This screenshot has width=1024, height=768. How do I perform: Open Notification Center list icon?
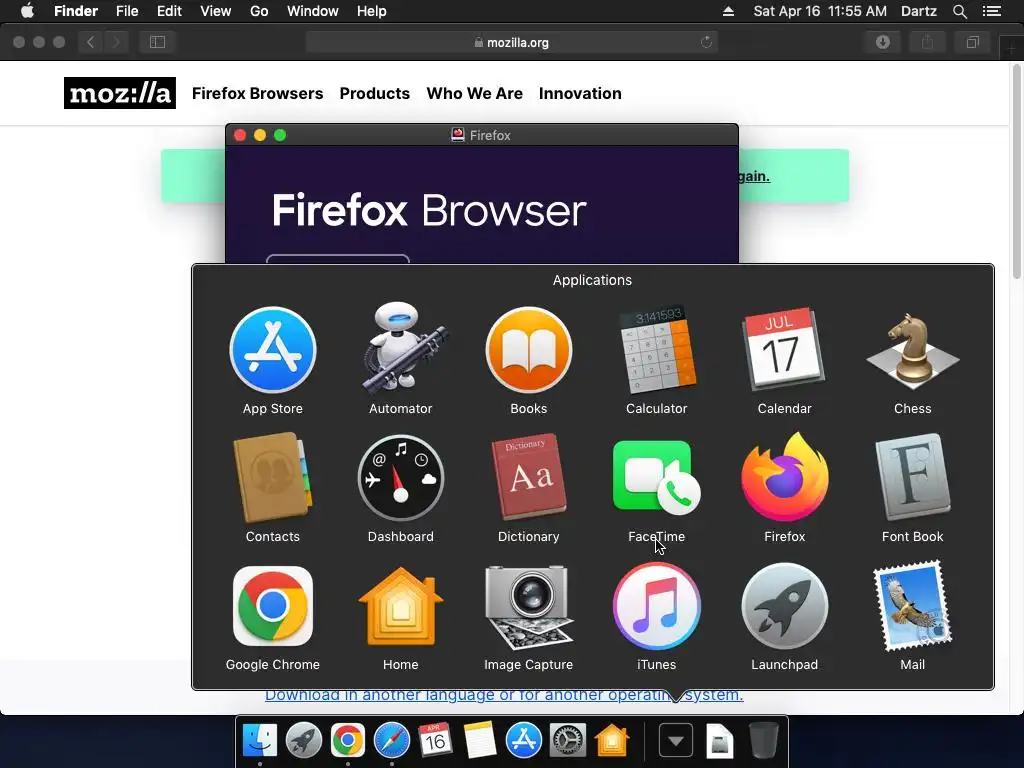coord(991,11)
